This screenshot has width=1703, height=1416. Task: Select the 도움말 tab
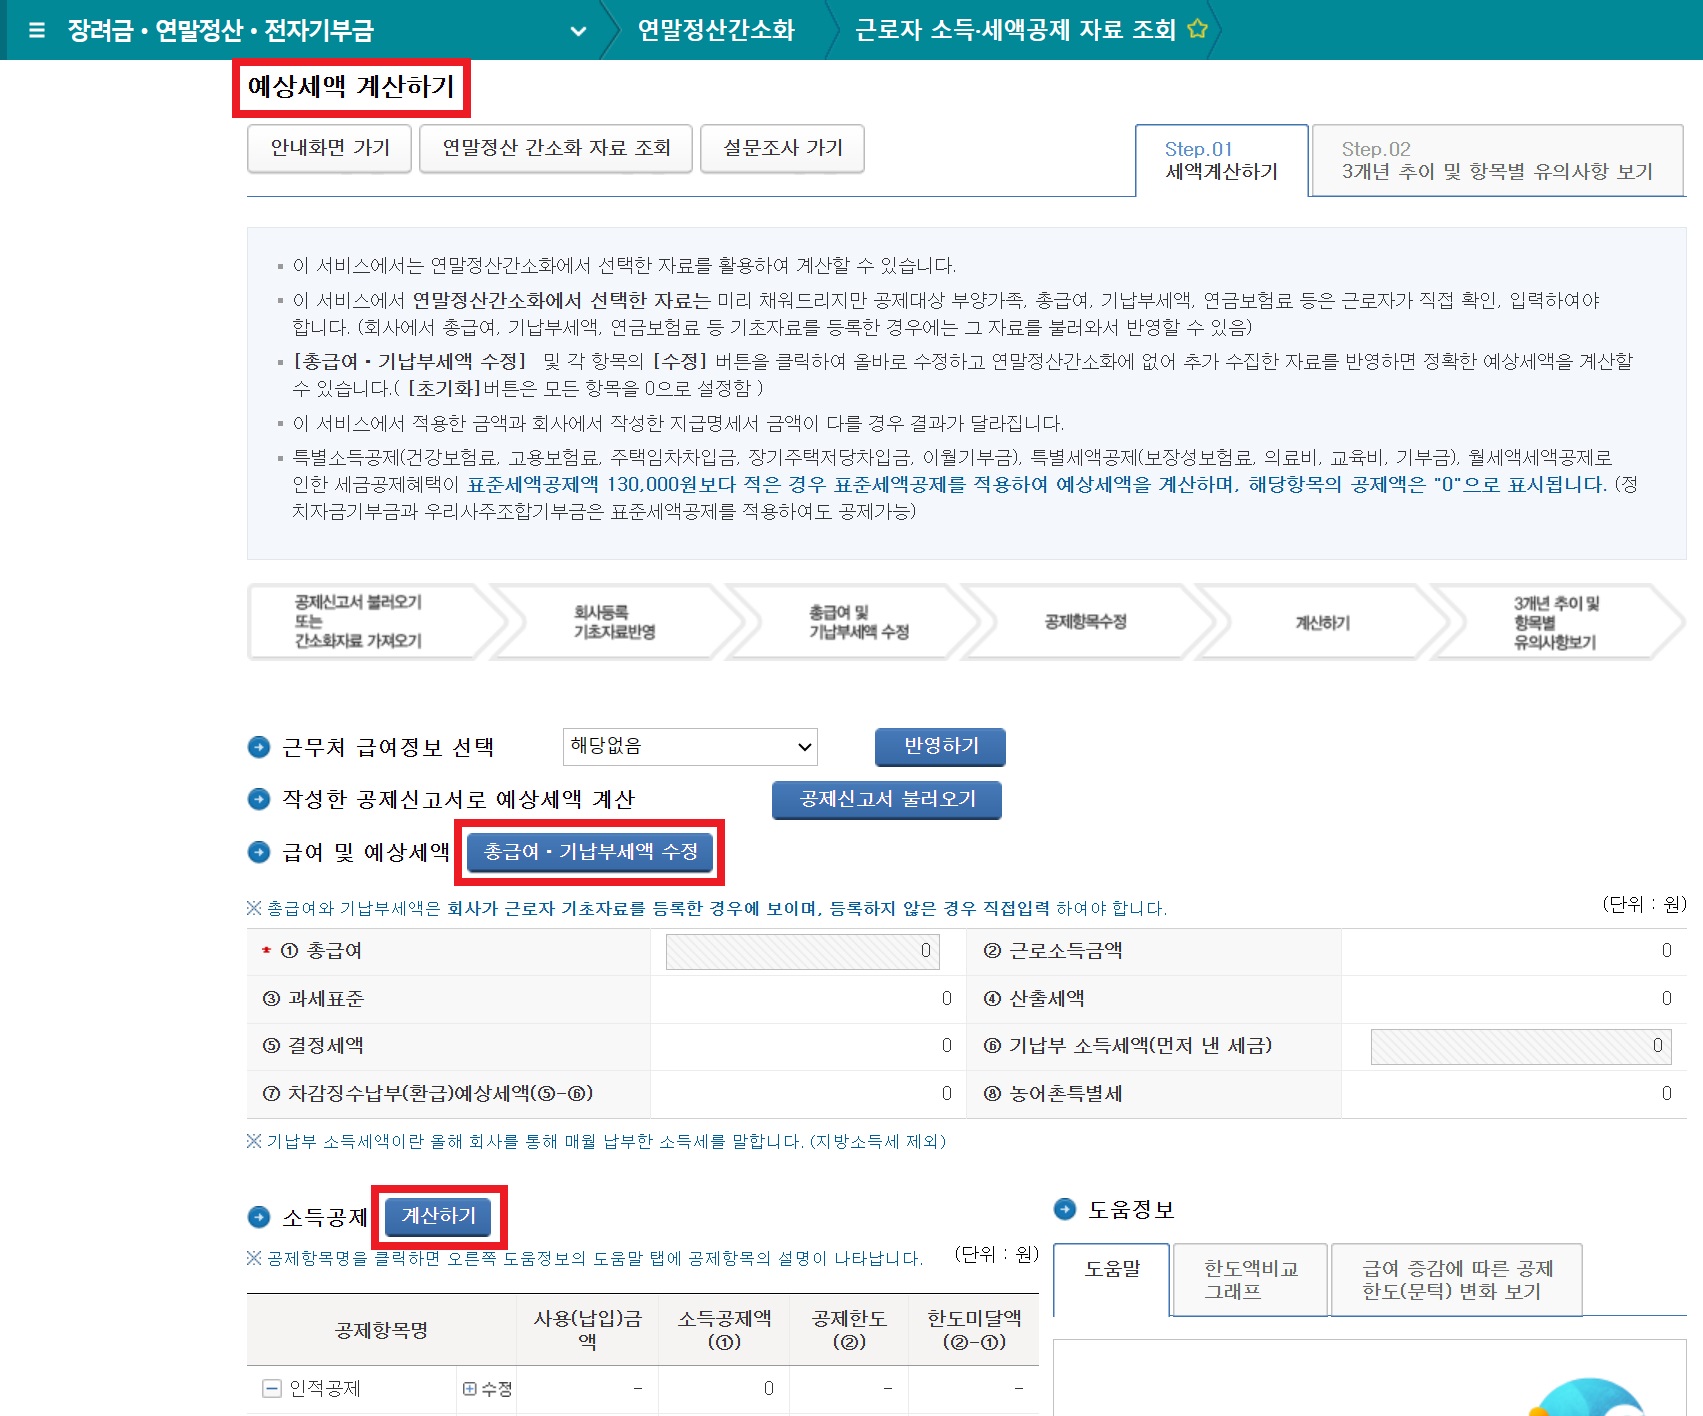coord(1112,1279)
